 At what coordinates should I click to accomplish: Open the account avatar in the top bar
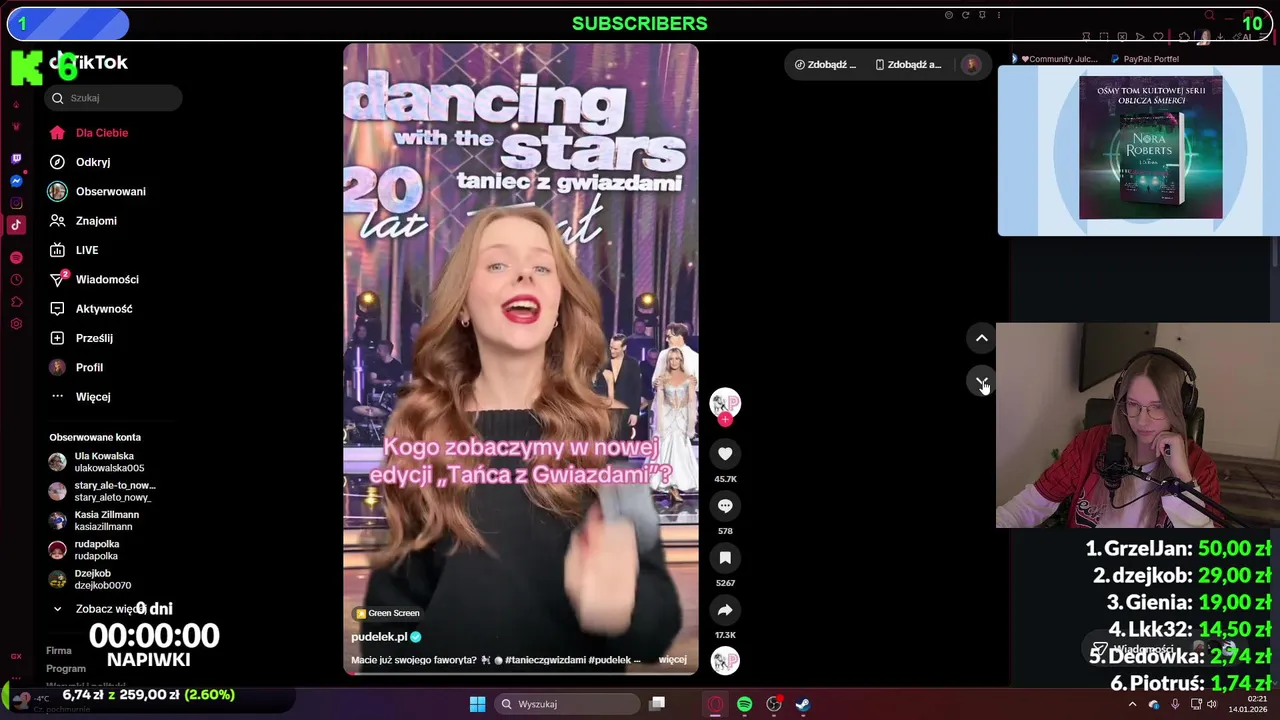971,65
